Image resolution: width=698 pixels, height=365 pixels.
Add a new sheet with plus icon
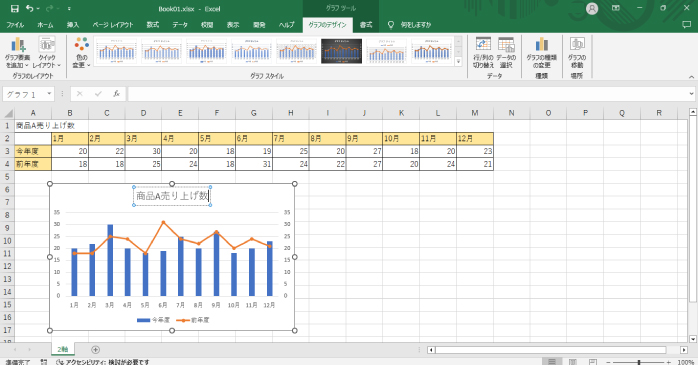click(x=95, y=350)
